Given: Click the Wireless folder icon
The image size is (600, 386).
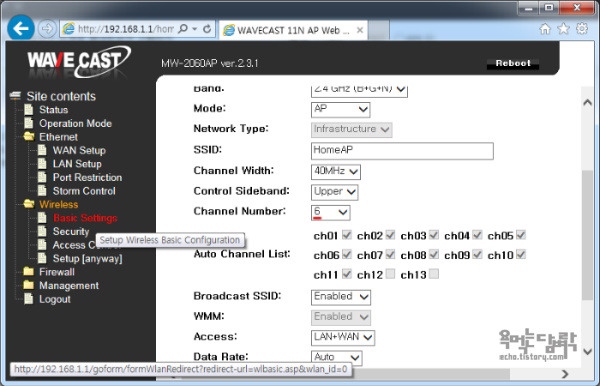Looking at the screenshot, I should (29, 204).
